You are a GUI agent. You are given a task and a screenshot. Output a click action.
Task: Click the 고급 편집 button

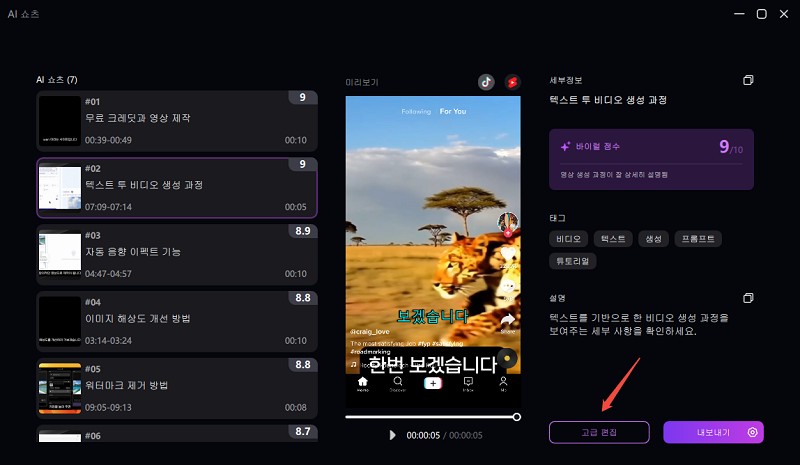(599, 432)
